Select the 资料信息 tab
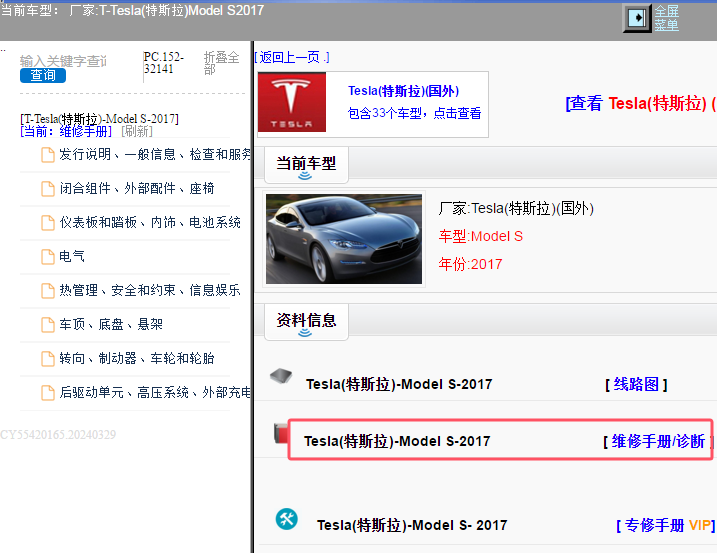The image size is (717, 553). [306, 322]
